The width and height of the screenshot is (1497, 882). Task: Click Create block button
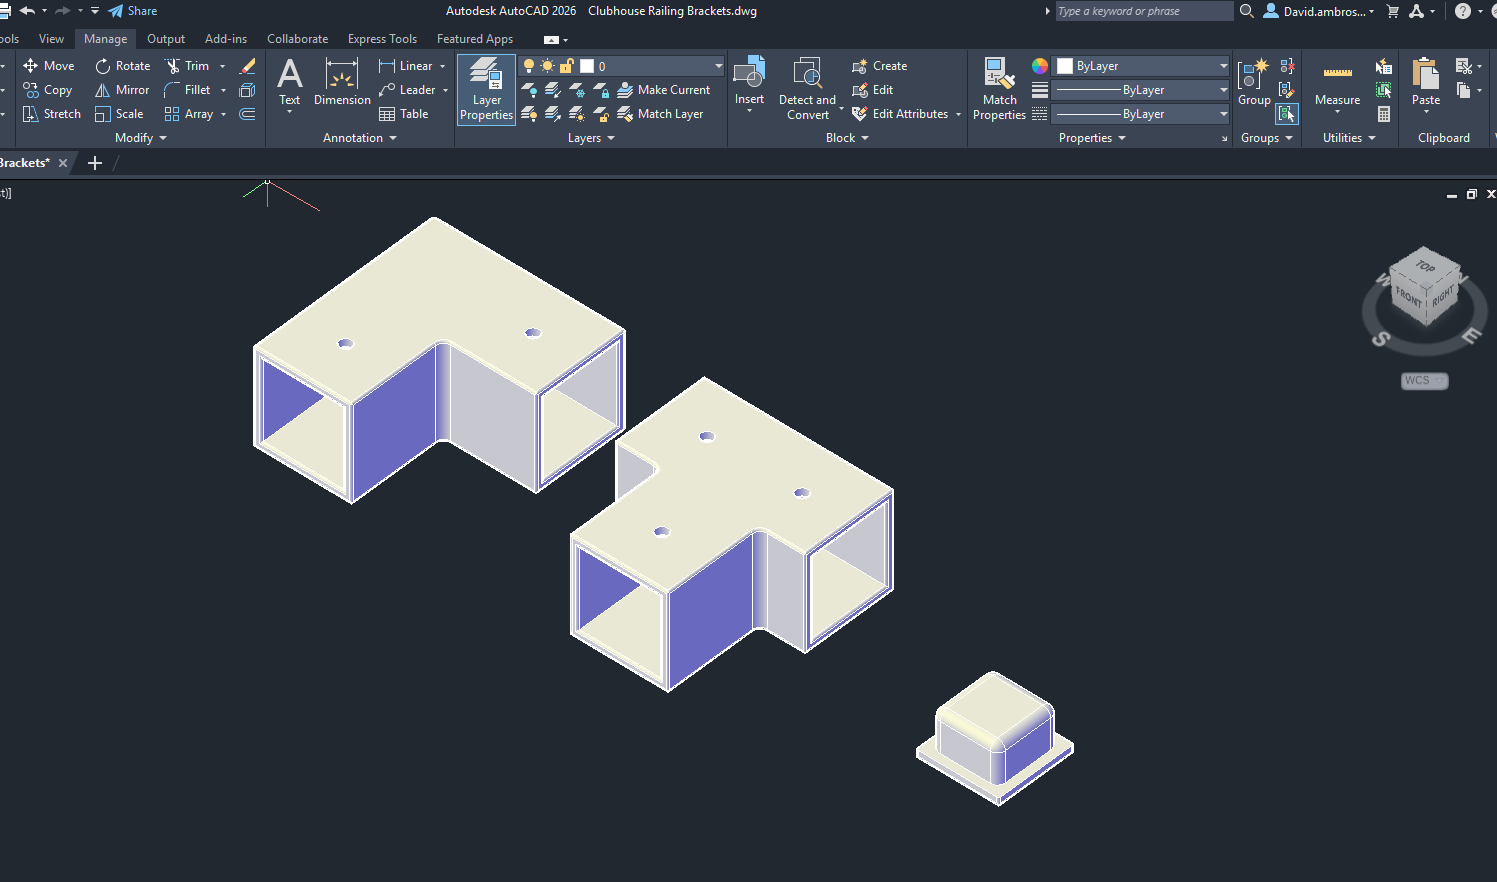click(880, 66)
